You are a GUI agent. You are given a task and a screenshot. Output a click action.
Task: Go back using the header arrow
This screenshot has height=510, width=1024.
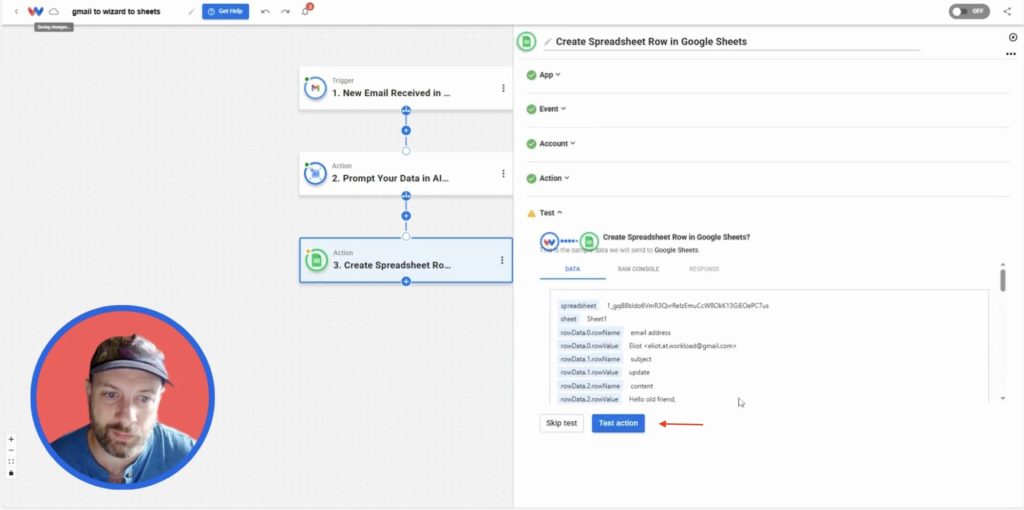[16, 12]
